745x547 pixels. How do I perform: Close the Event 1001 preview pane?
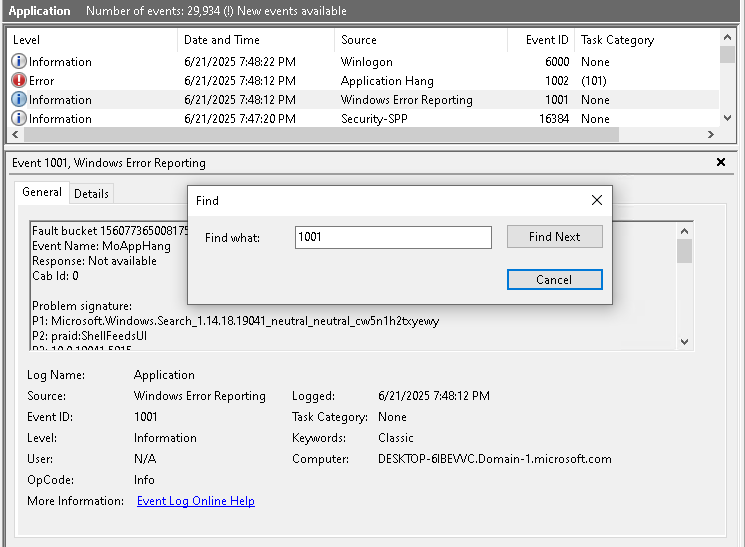pos(721,163)
